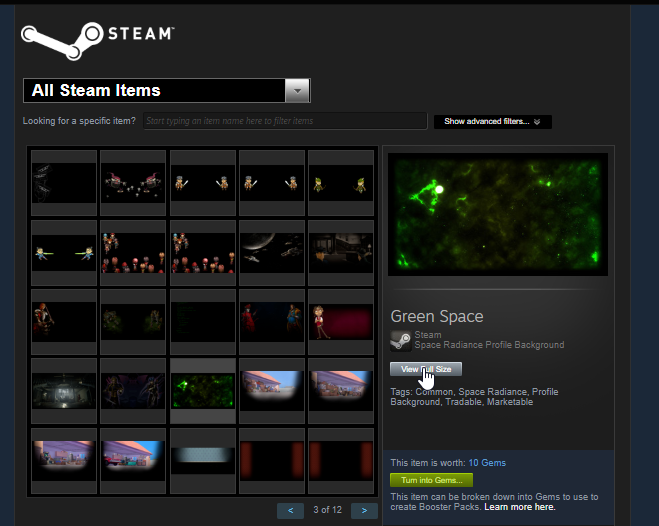Go to next inventory page
The image size is (659, 526).
click(x=364, y=510)
